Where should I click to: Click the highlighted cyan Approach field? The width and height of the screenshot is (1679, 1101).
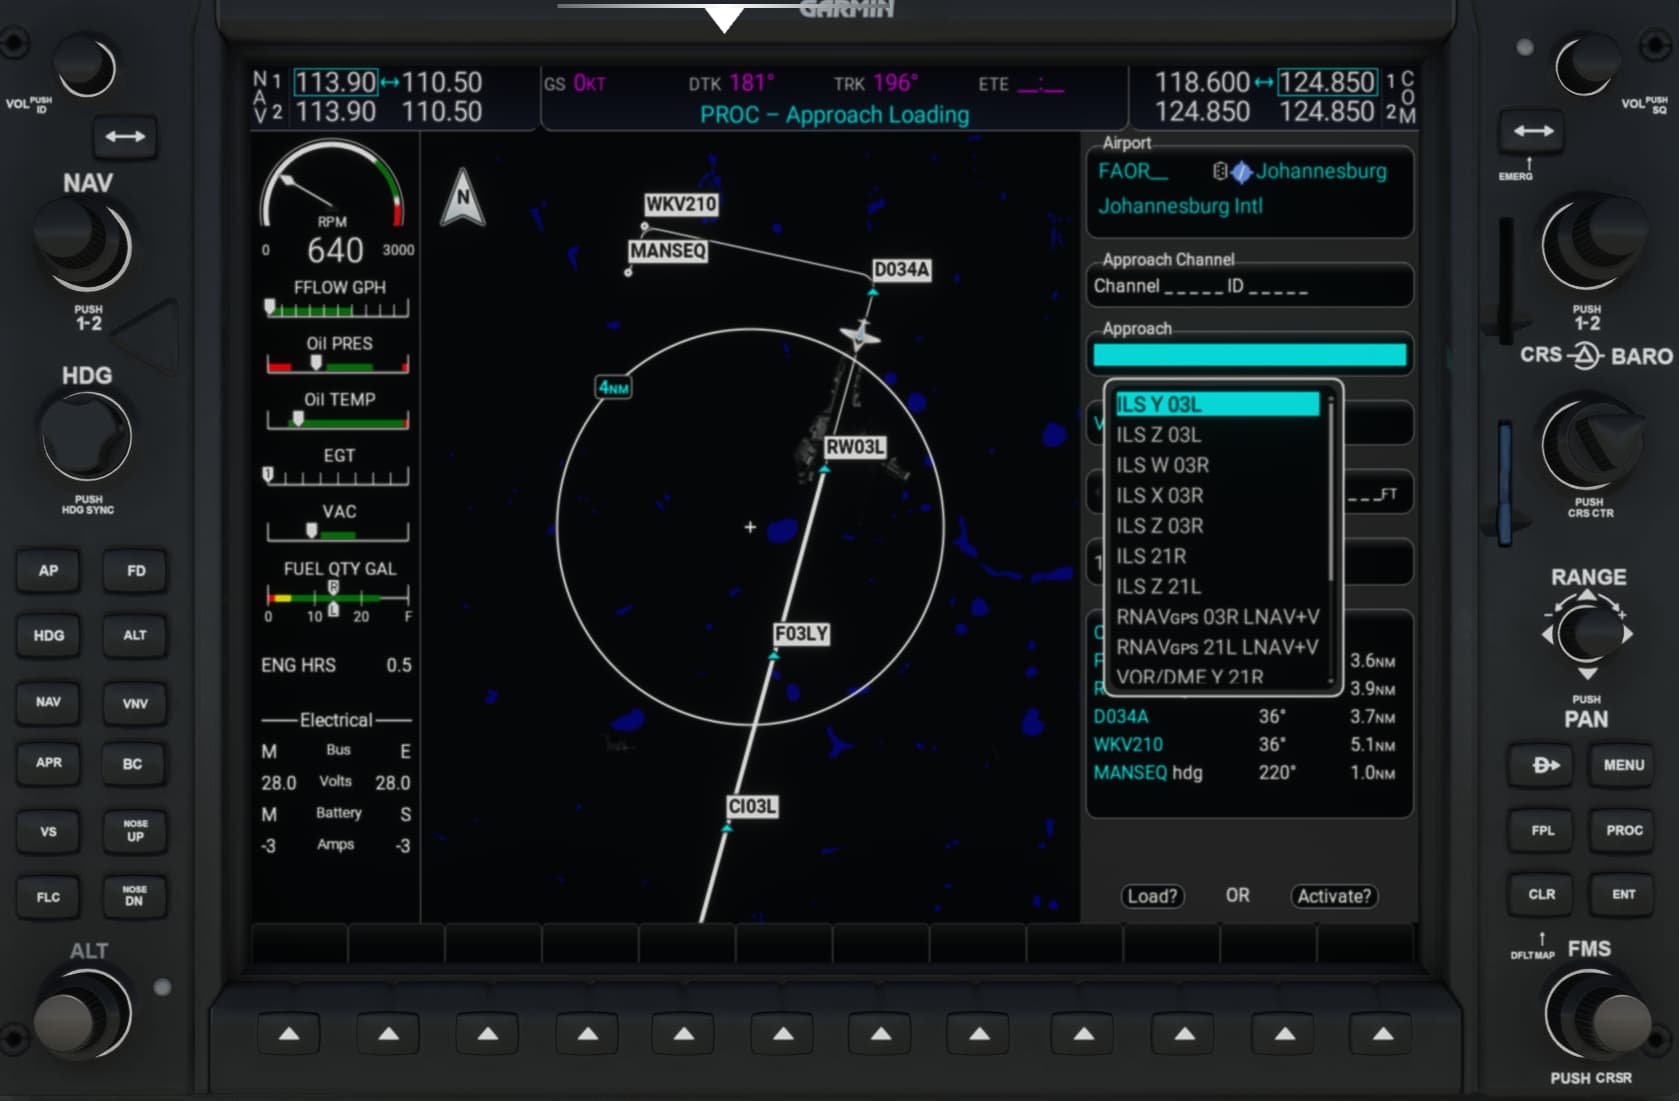(x=1249, y=355)
